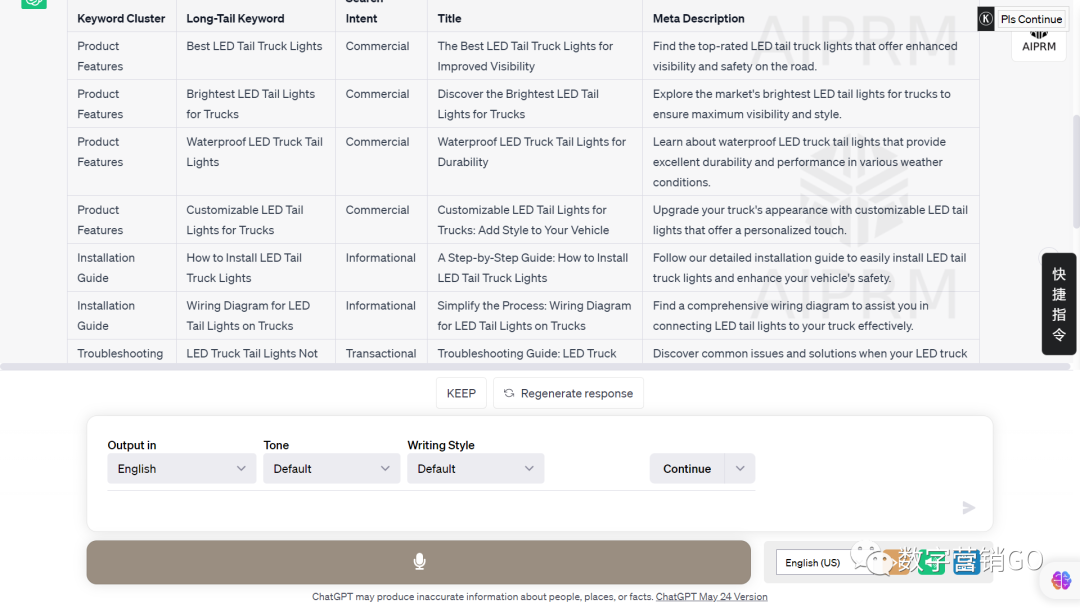The width and height of the screenshot is (1080, 608).
Task: Open the Tone Default dropdown
Action: pyautogui.click(x=331, y=468)
